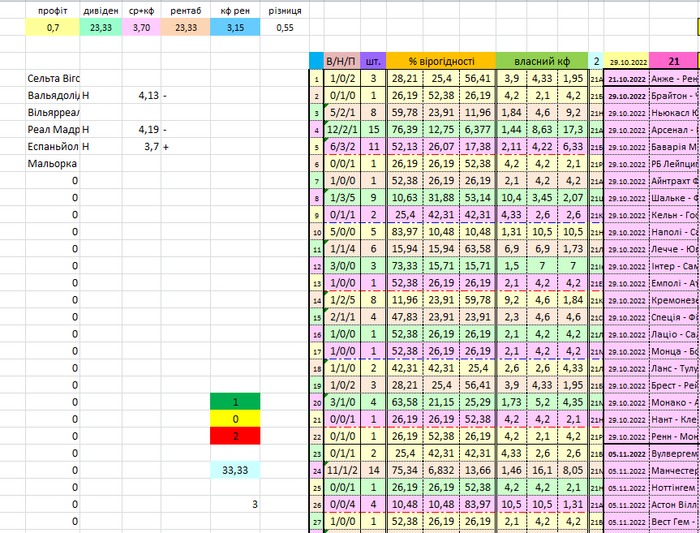Click the 'Мальорка' team cell
Viewport: 700px width, 533px height.
coord(53,163)
